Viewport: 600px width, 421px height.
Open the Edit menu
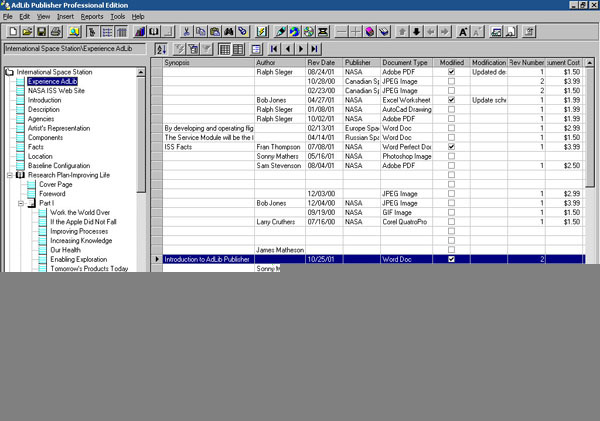[24, 16]
